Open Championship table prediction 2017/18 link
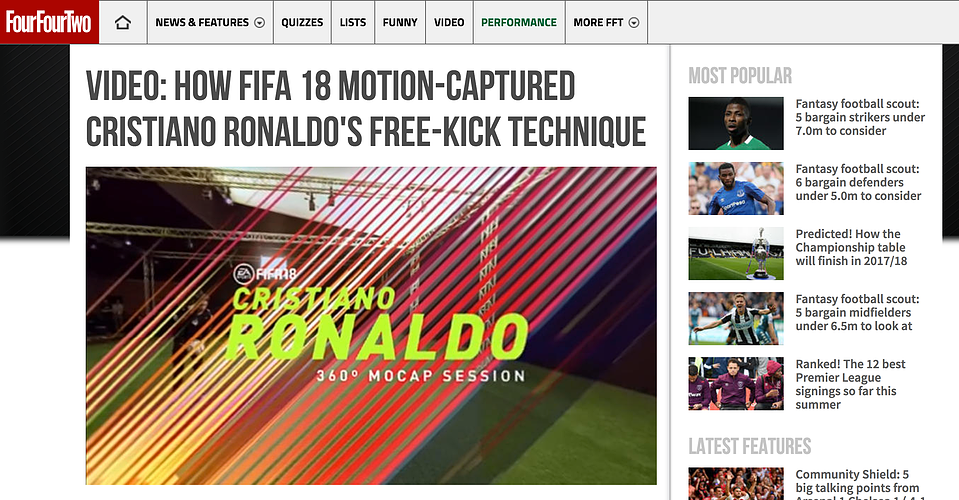959x500 pixels. coord(851,248)
